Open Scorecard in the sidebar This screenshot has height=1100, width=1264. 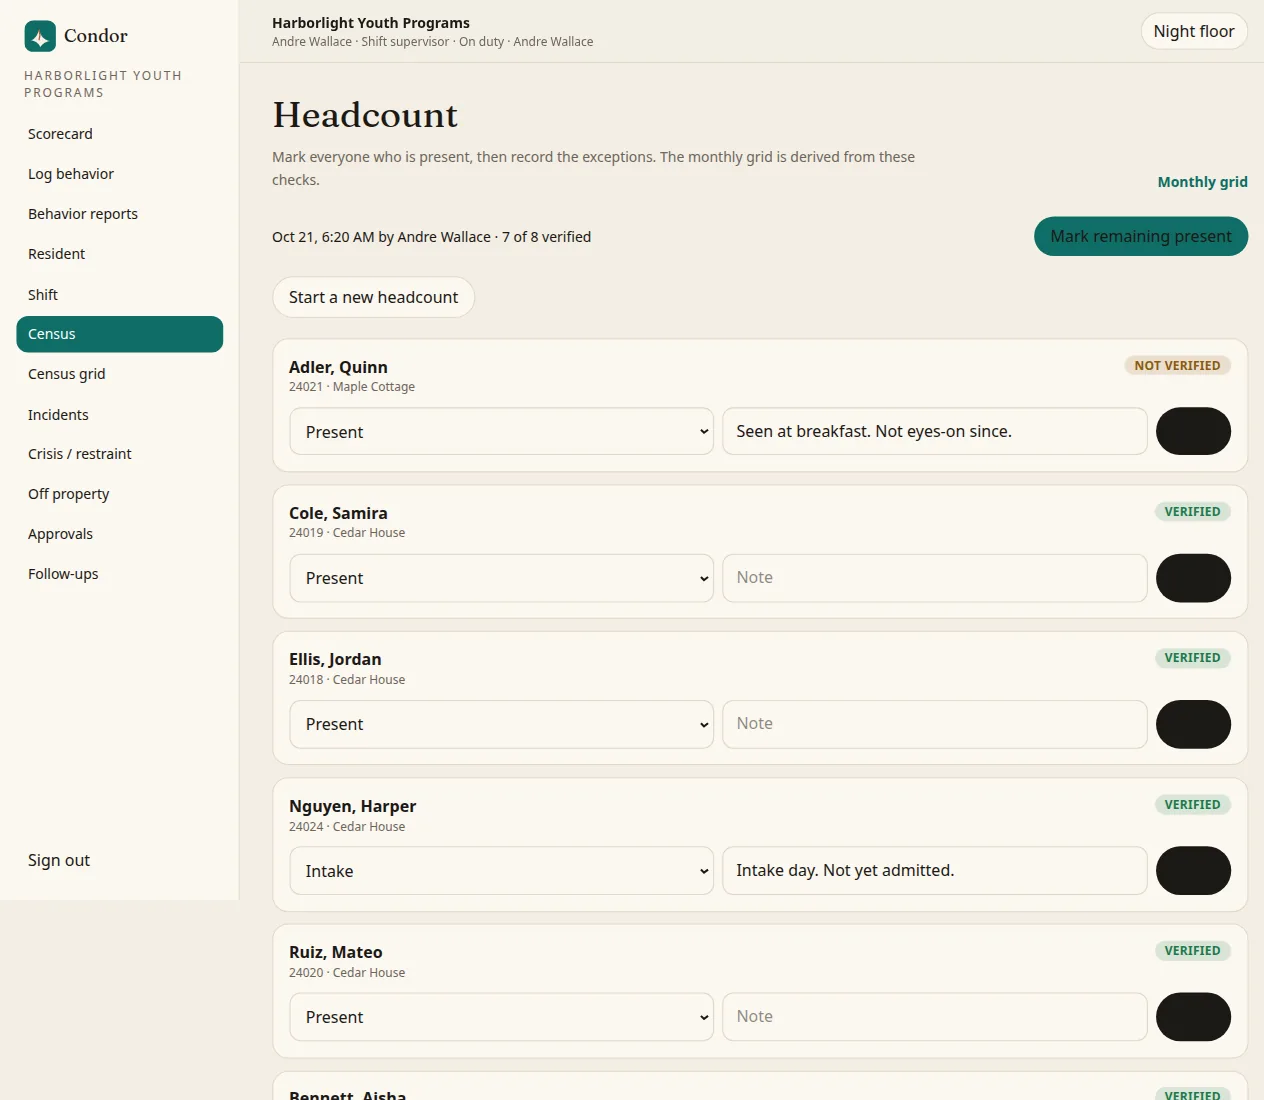[x=119, y=134]
